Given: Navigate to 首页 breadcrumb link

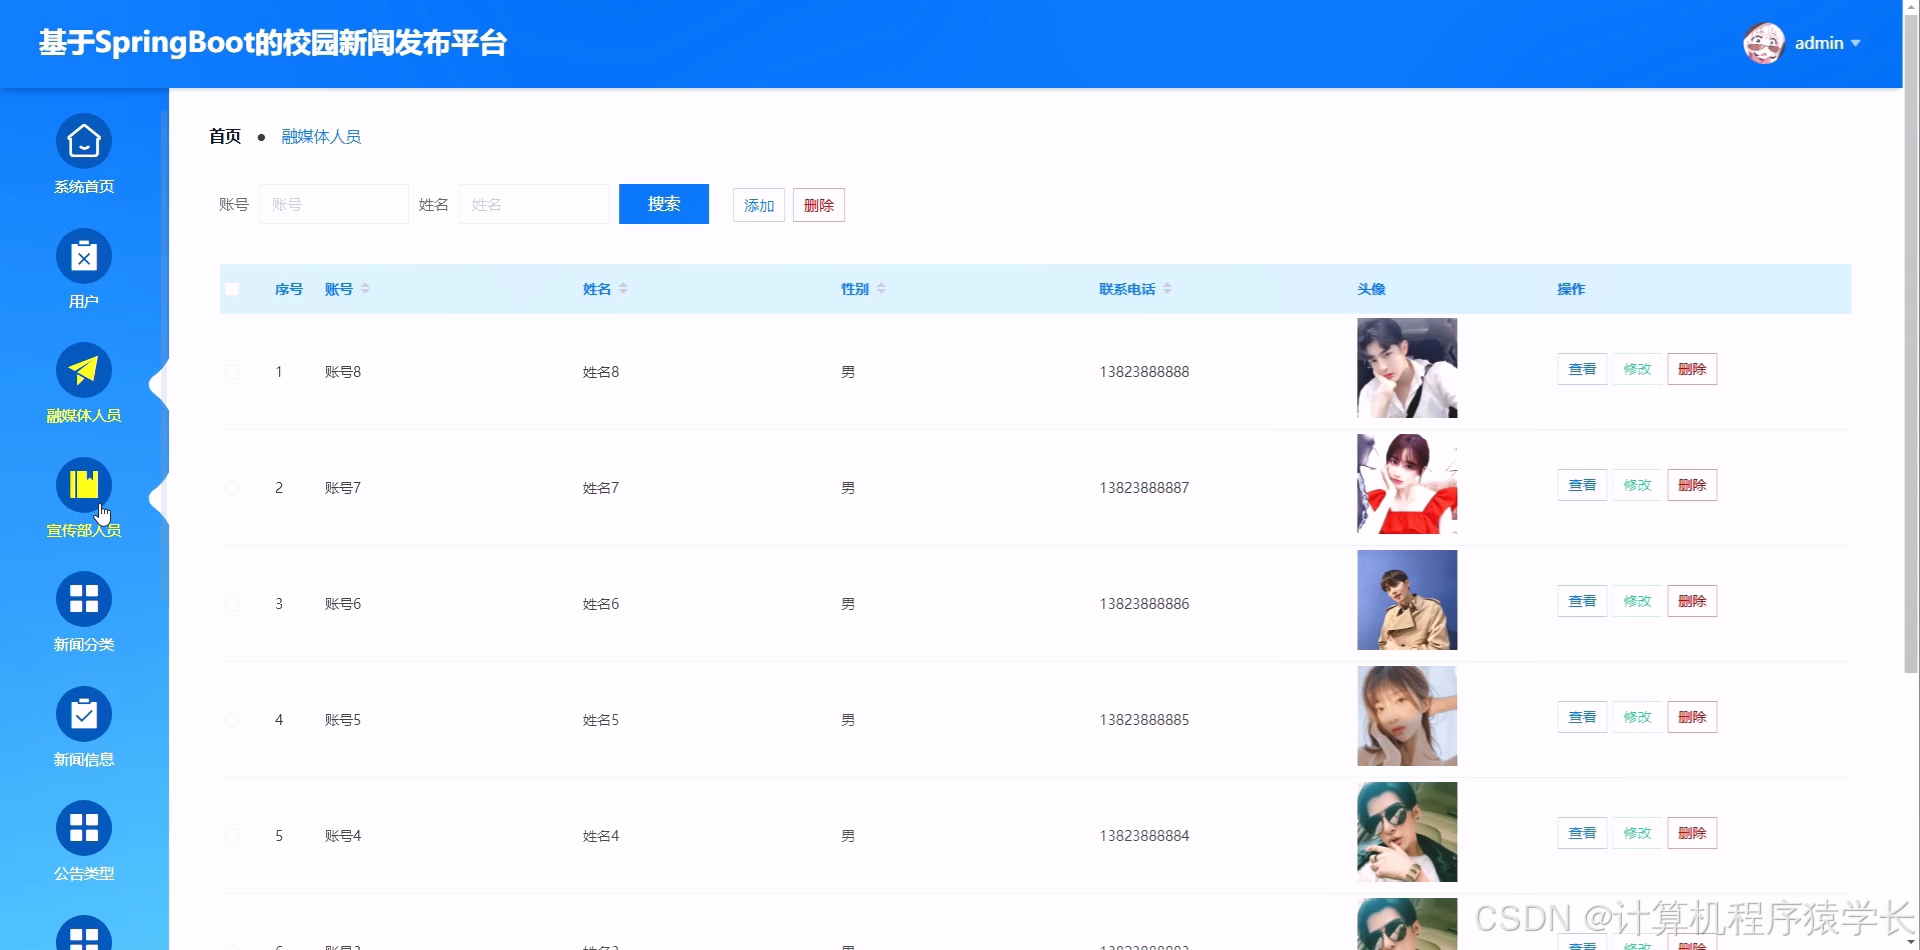Looking at the screenshot, I should pos(223,136).
